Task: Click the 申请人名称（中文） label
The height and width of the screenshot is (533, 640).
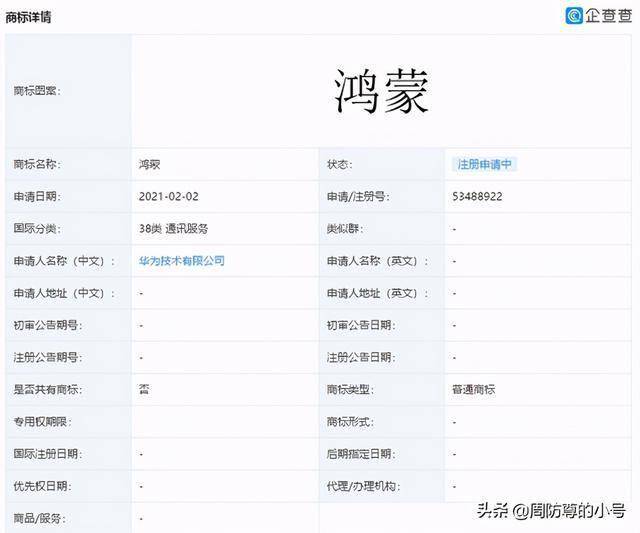Action: pyautogui.click(x=59, y=261)
